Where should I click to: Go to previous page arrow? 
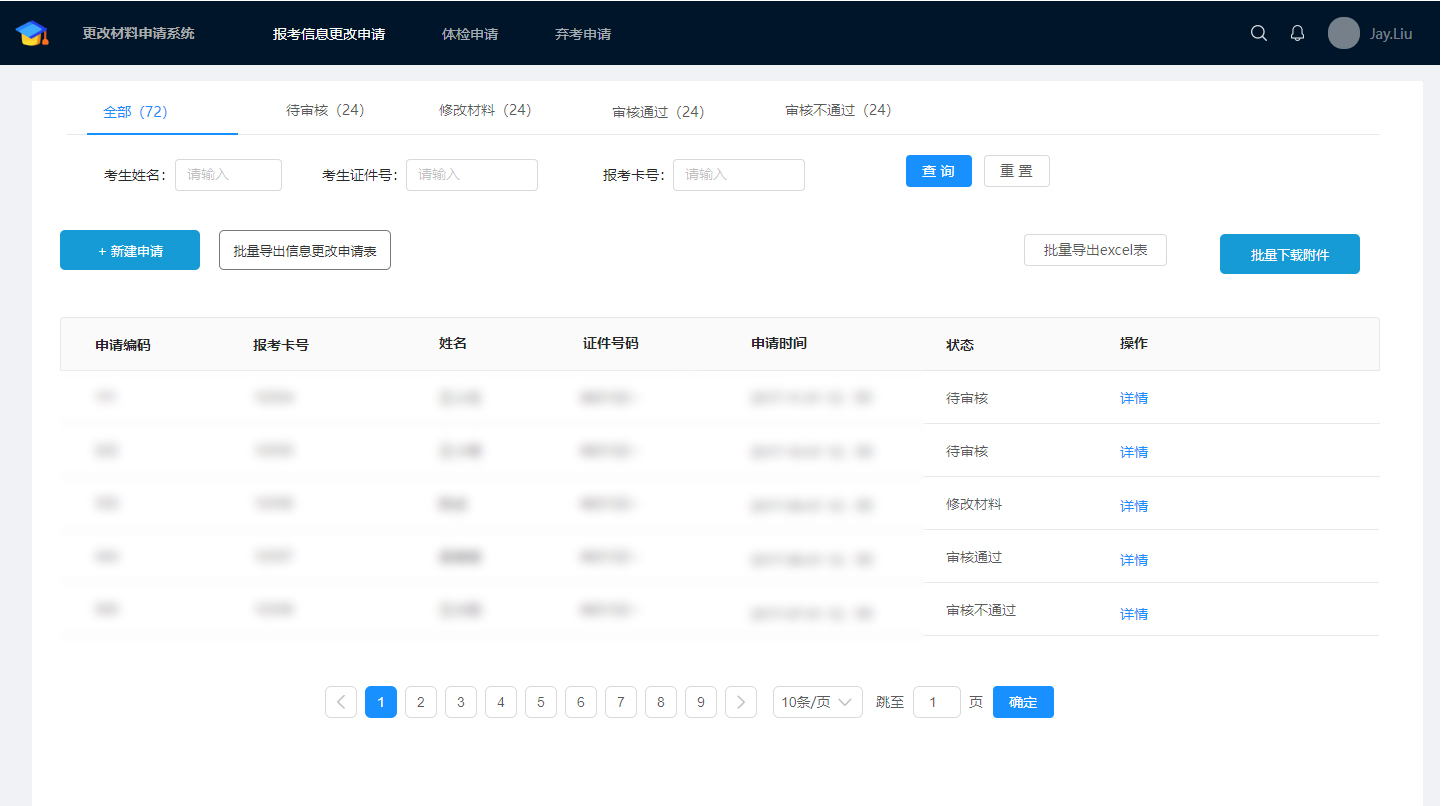tap(341, 702)
